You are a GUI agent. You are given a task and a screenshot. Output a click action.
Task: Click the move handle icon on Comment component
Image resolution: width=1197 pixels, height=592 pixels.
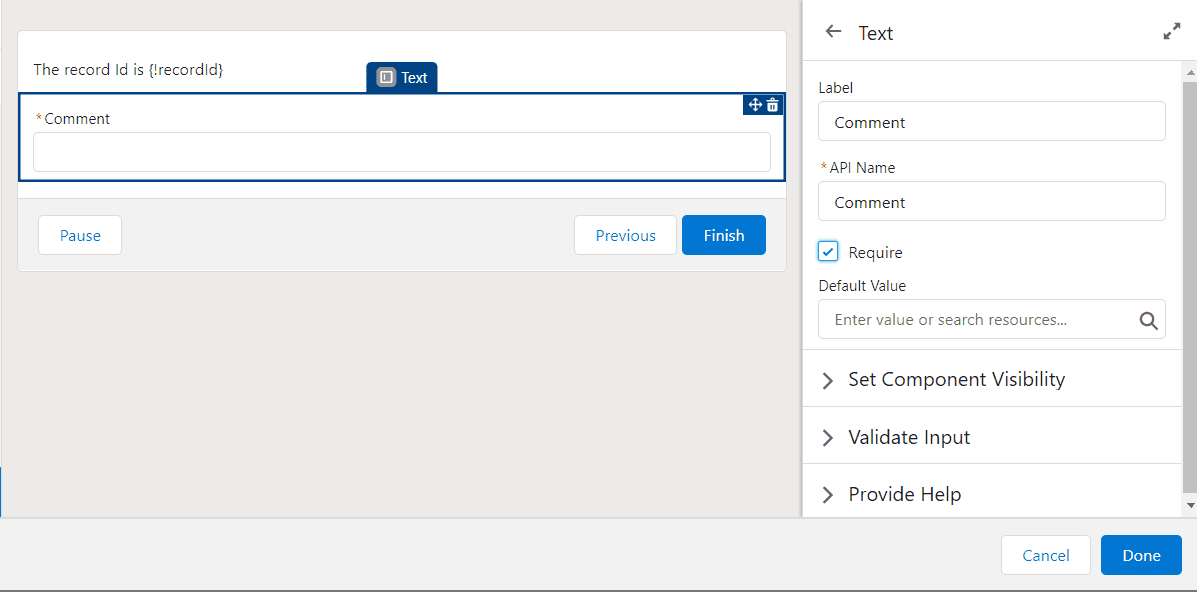755,105
